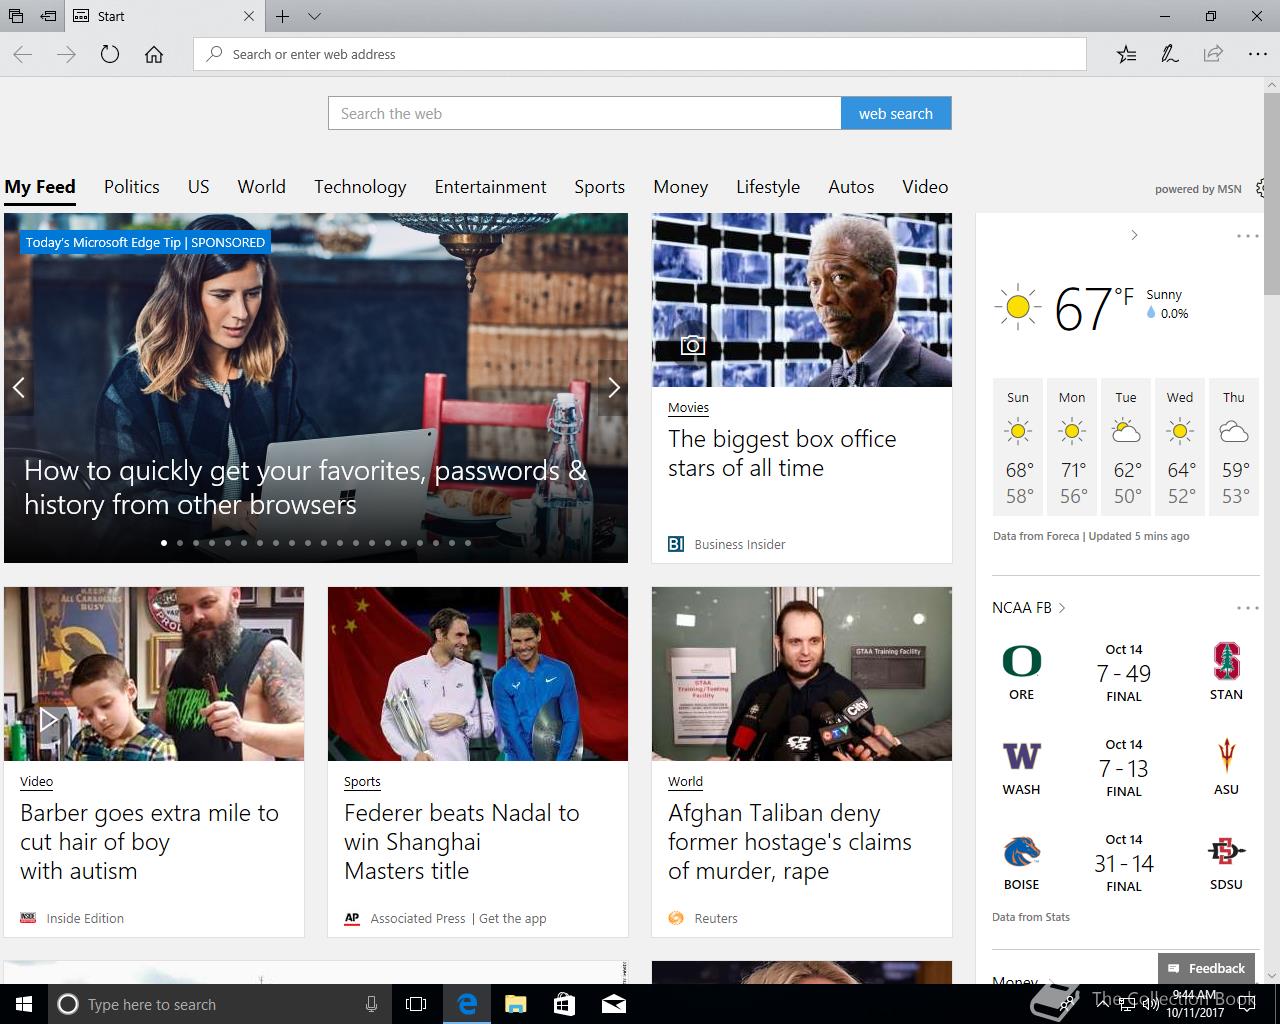
Task: Play the barber video thumbnail
Action: tap(154, 674)
